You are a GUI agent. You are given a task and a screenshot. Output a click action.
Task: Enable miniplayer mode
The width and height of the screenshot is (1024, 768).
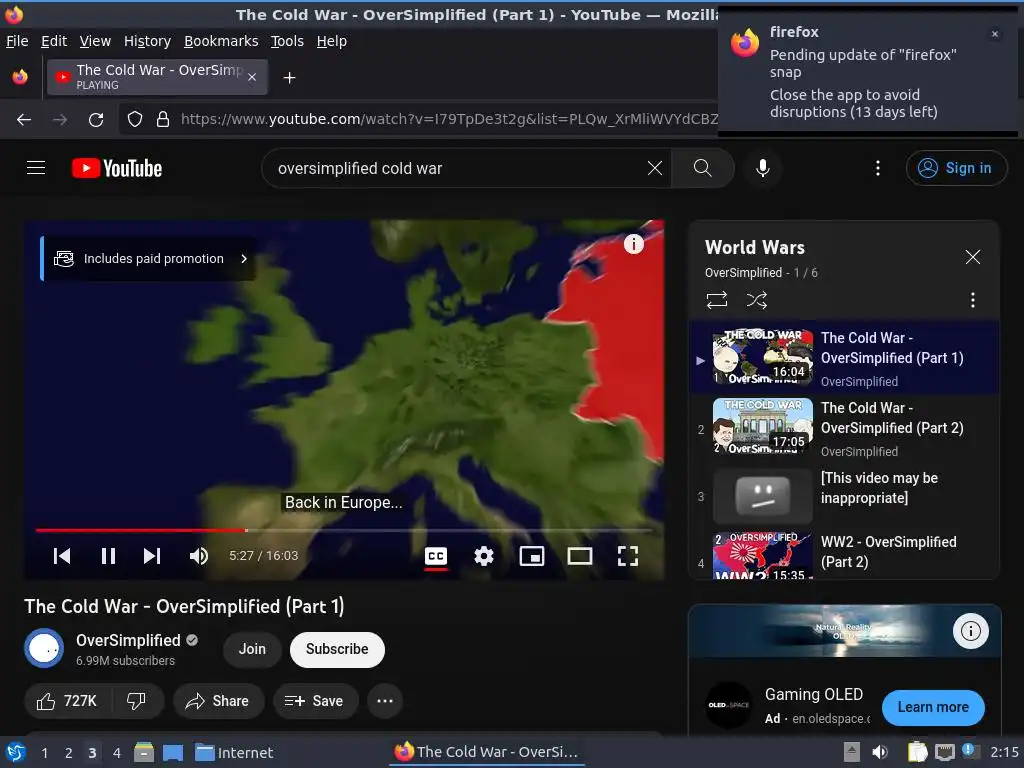532,556
